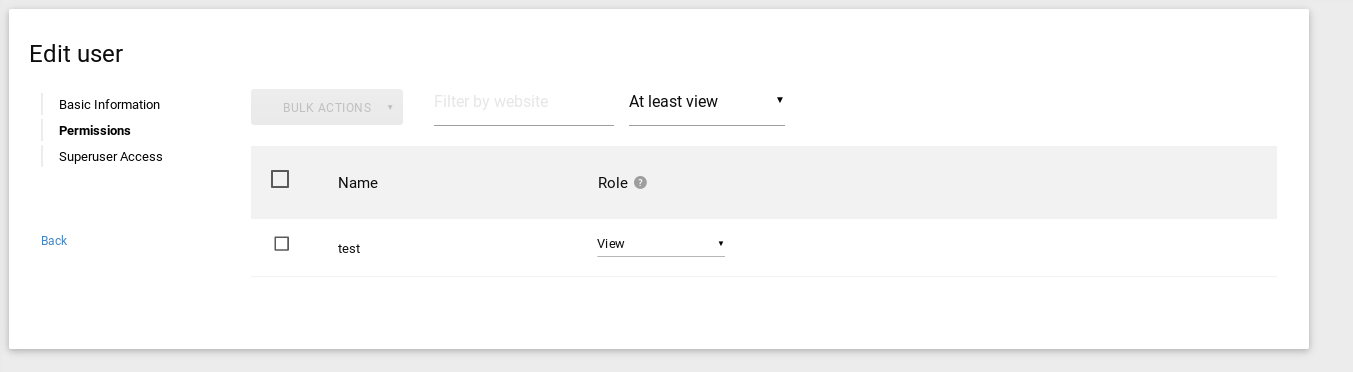Click the arrow beside At least view

pyautogui.click(x=779, y=100)
